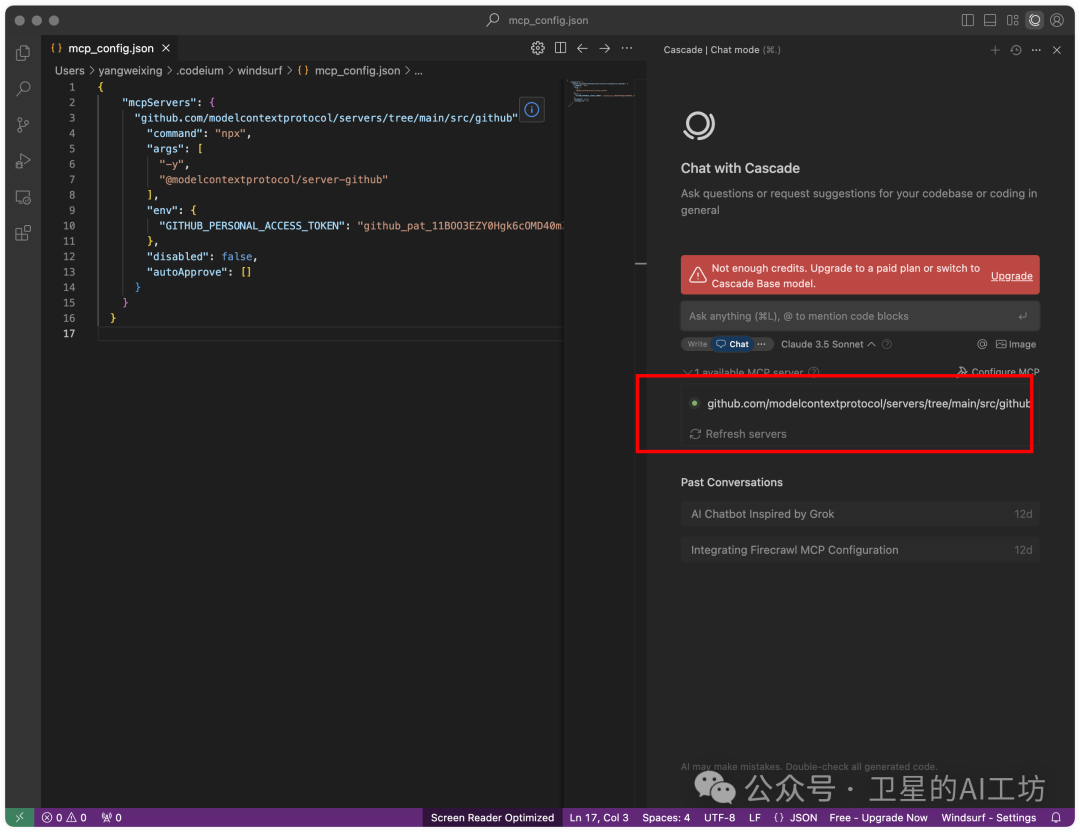
Task: Open the JSON language mode selector
Action: (x=796, y=818)
